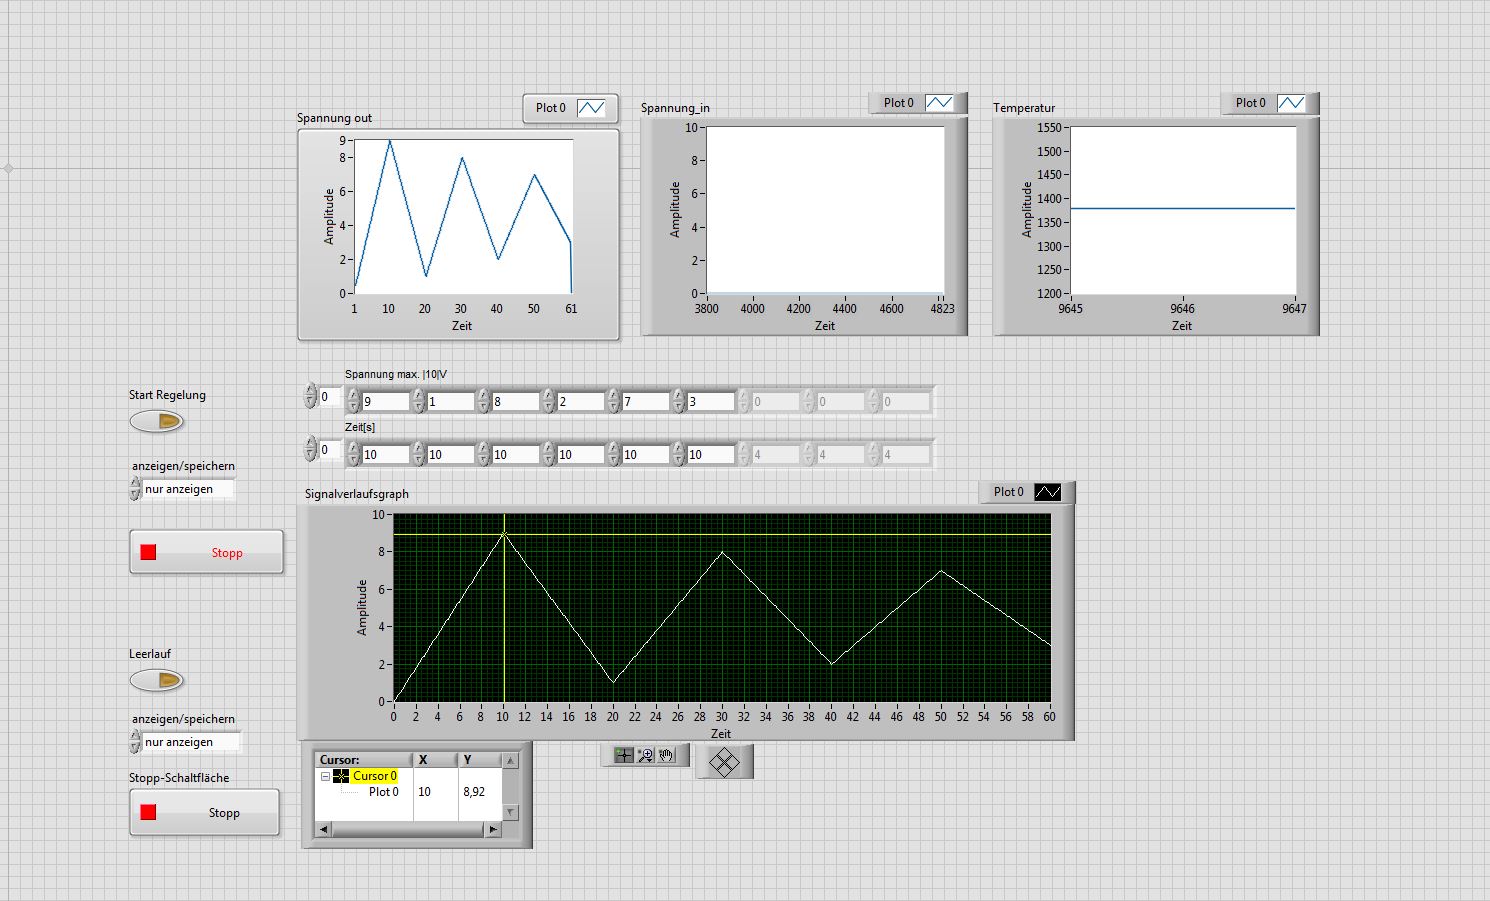
Task: Click the Zeit[s] array index field
Action: coord(329,450)
